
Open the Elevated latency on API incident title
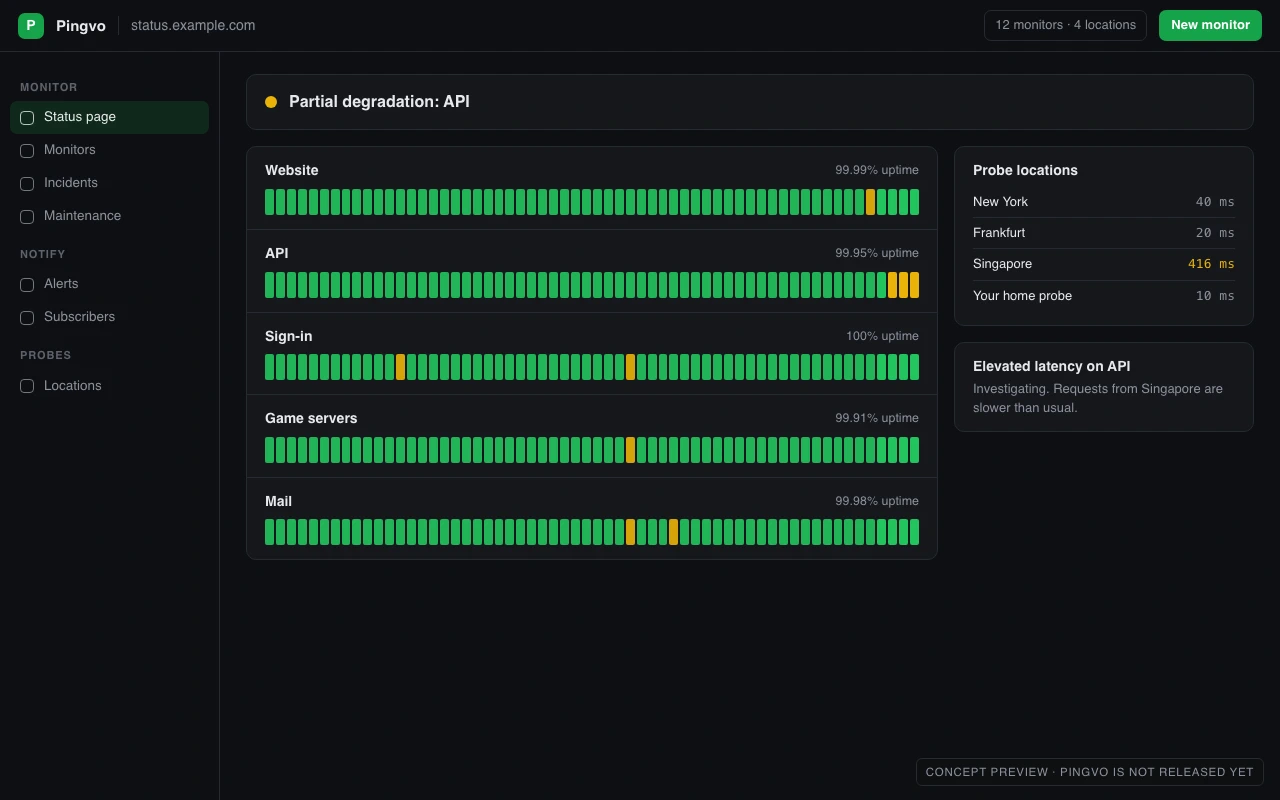(1051, 366)
